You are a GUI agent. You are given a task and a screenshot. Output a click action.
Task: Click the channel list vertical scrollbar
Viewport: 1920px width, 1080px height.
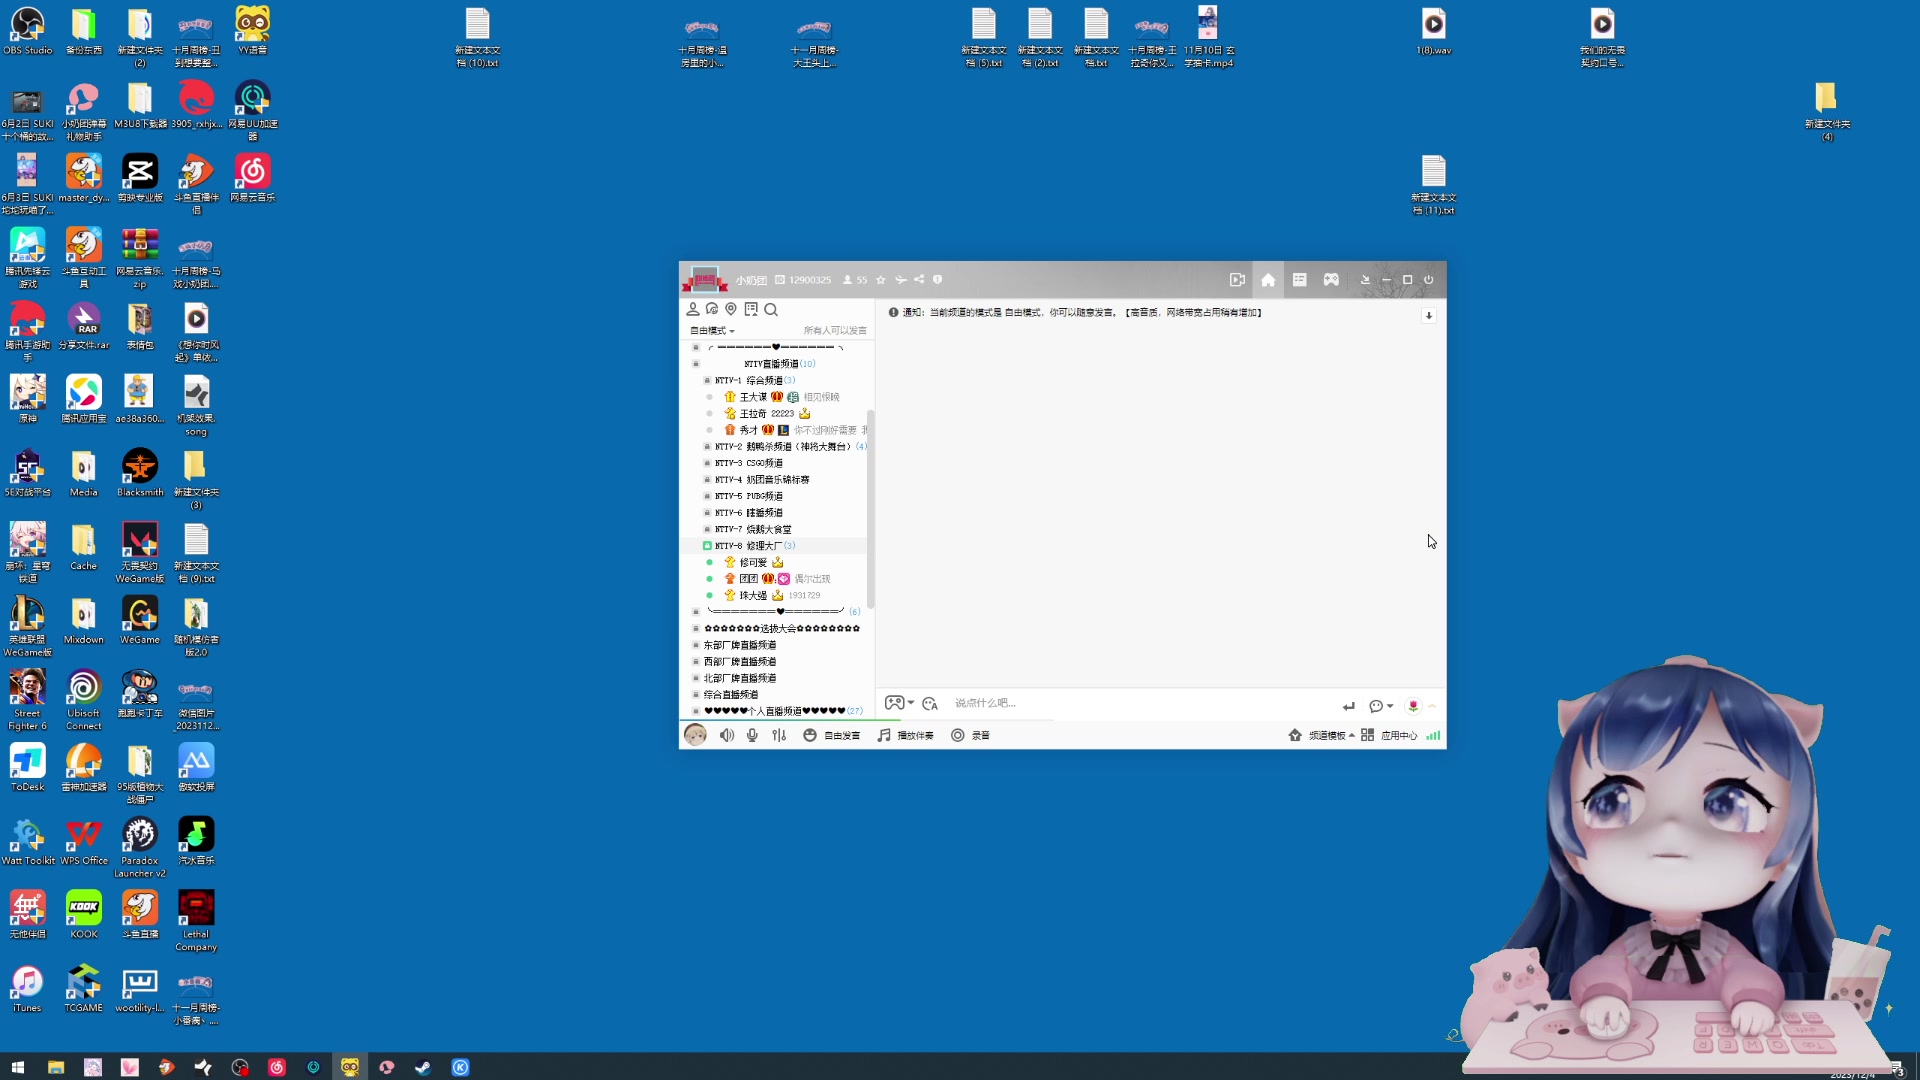(871, 508)
